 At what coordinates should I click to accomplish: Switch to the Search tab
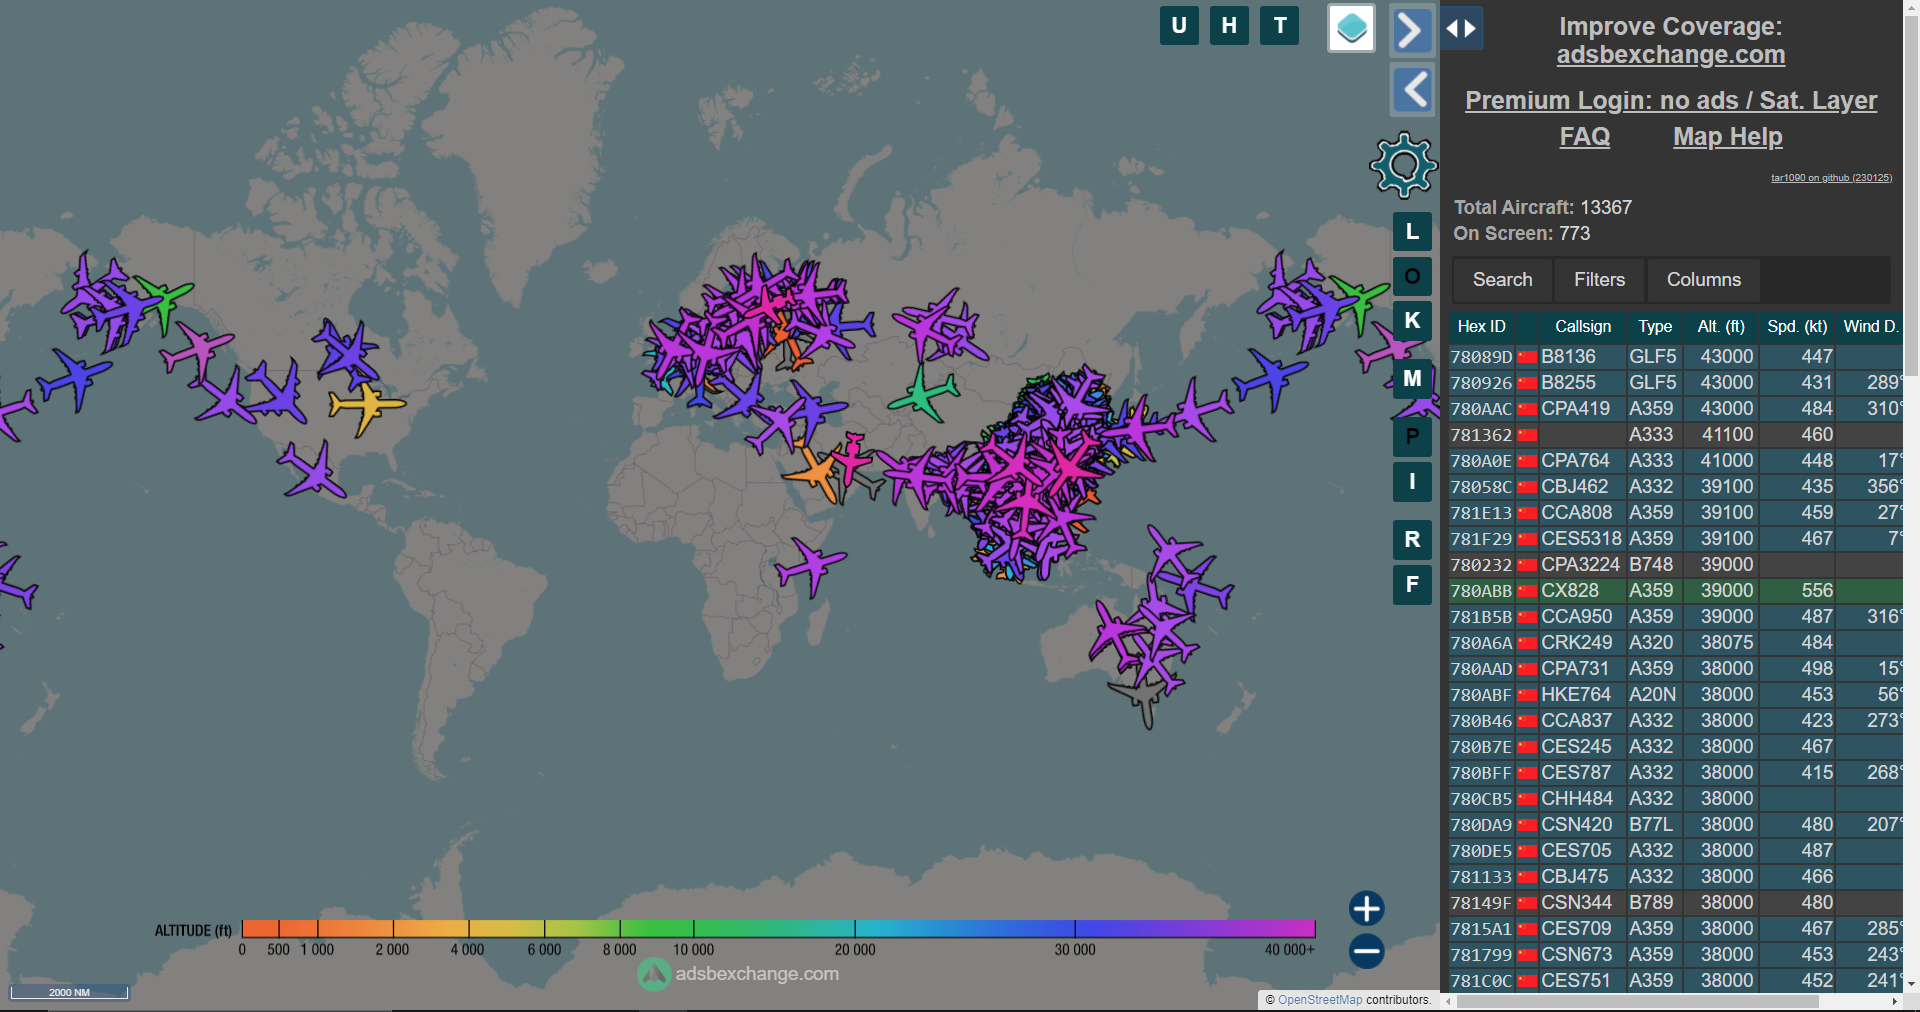[1502, 280]
